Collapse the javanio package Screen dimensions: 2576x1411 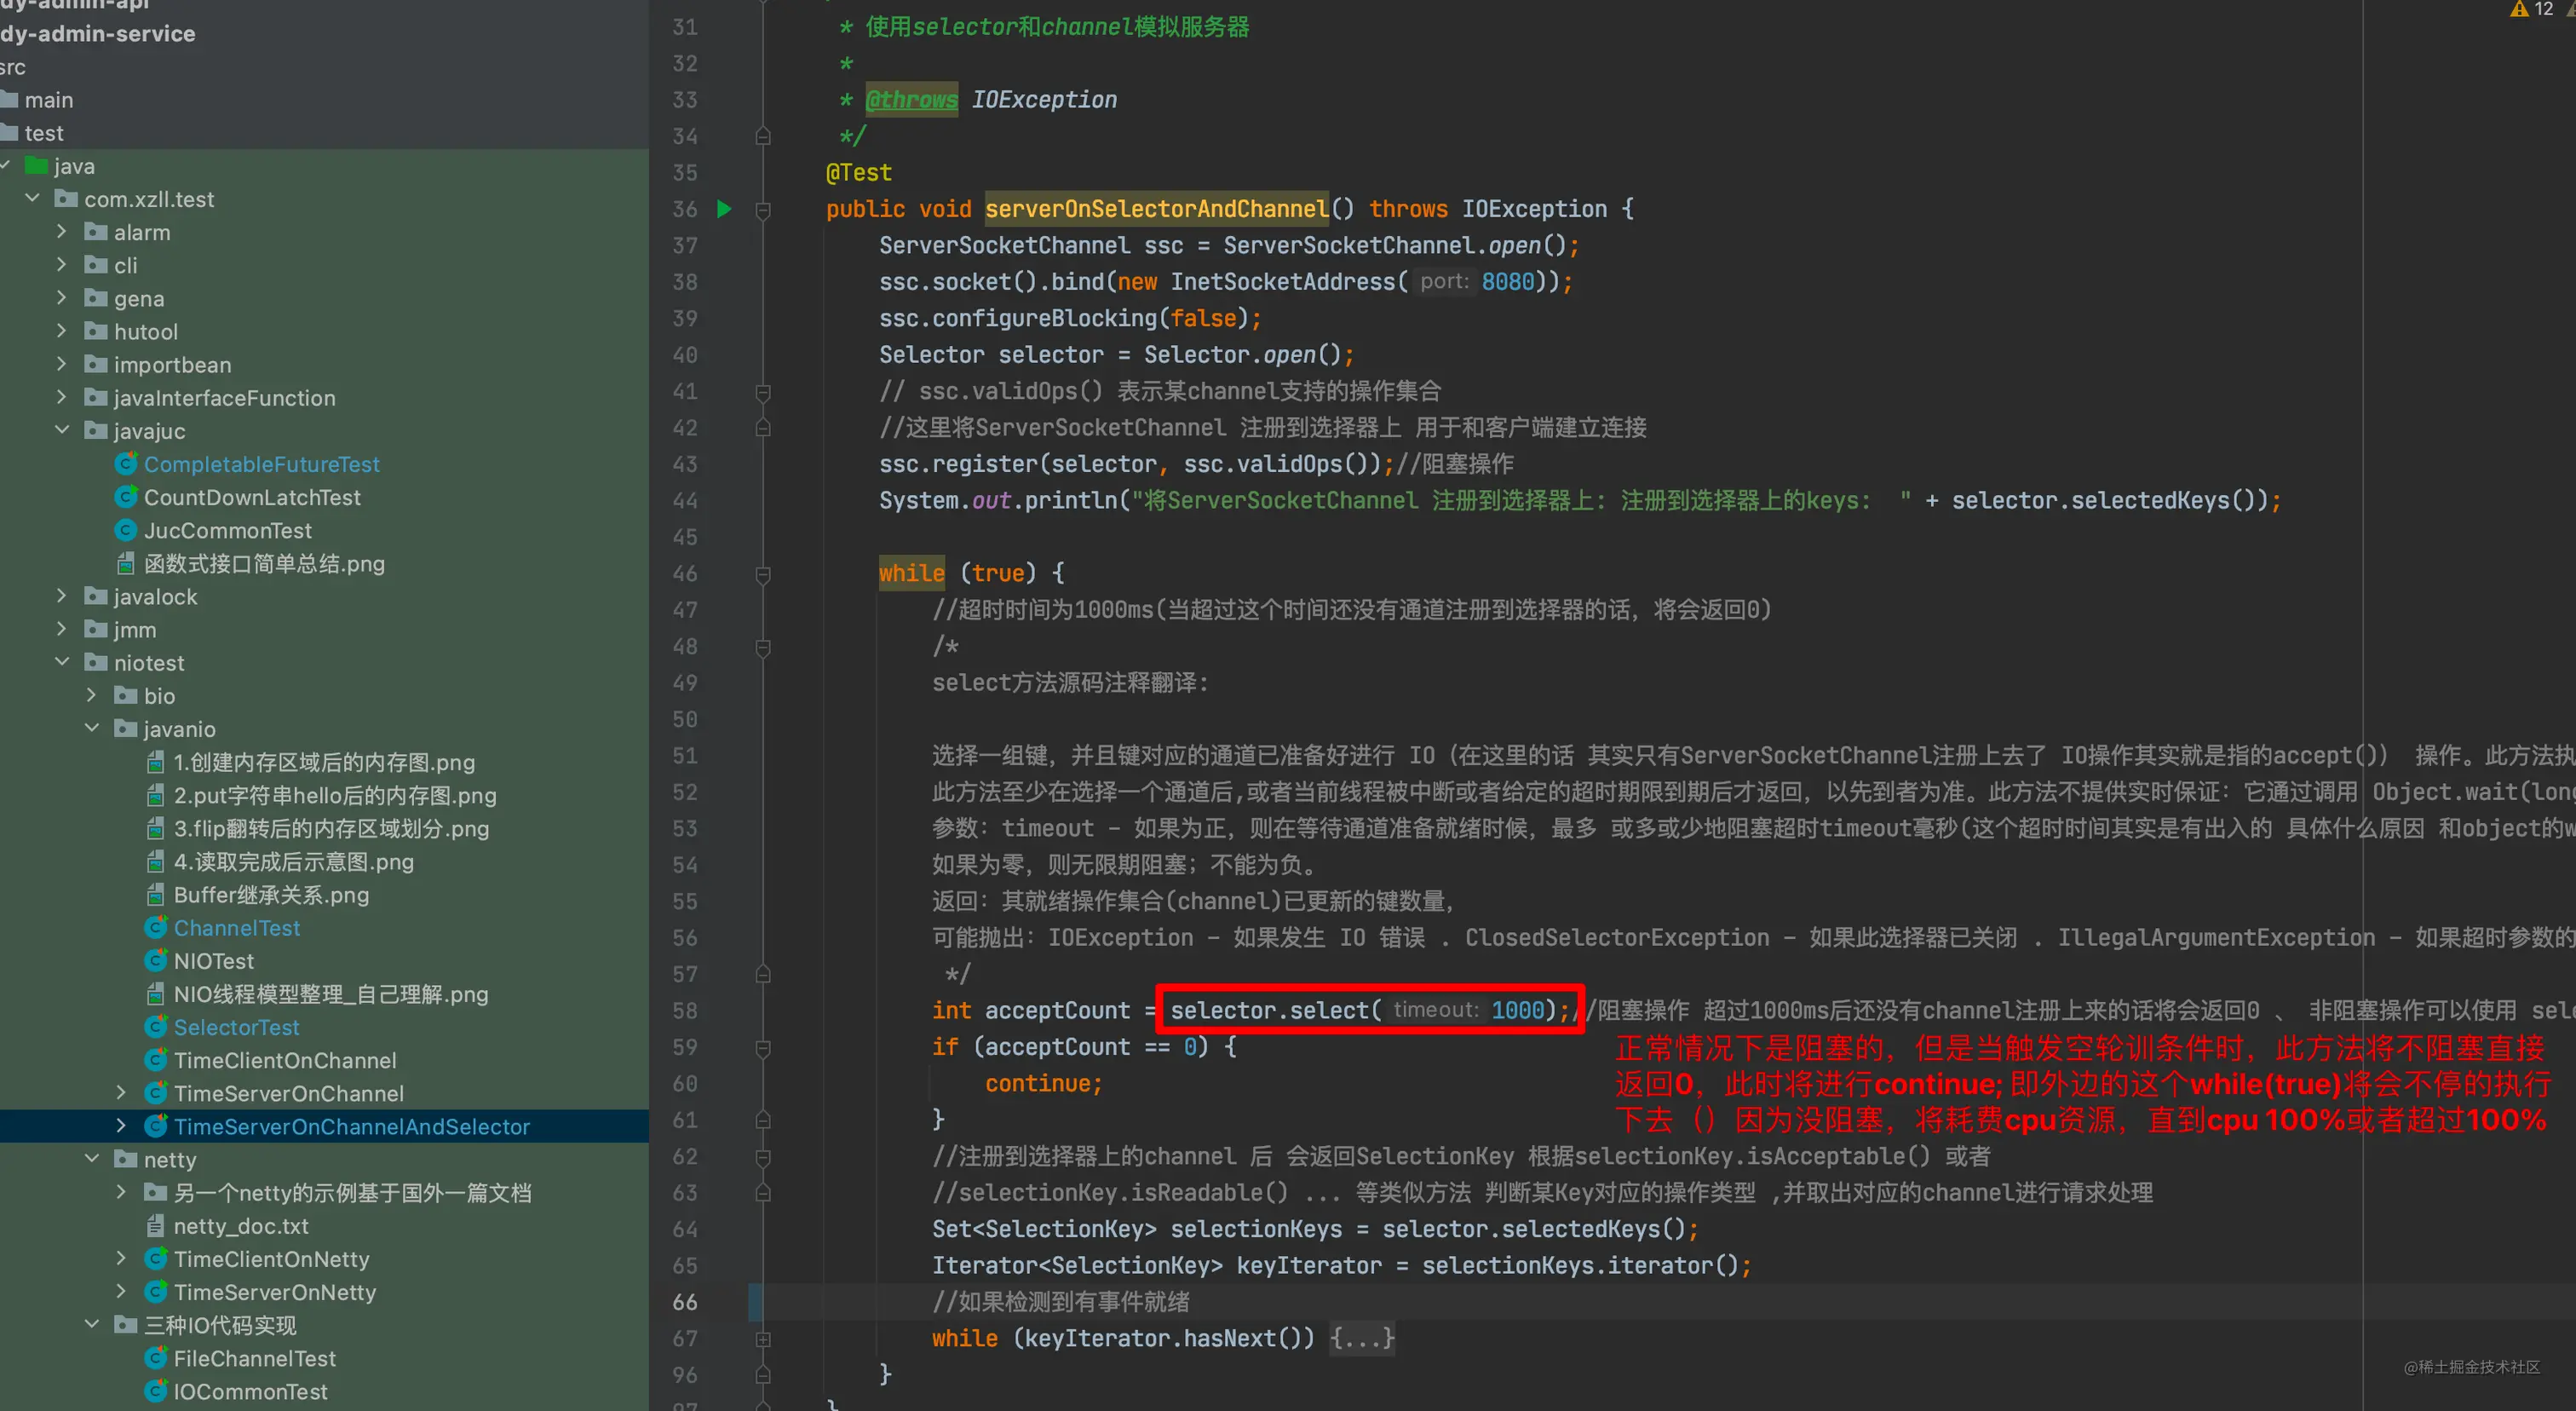coord(92,728)
